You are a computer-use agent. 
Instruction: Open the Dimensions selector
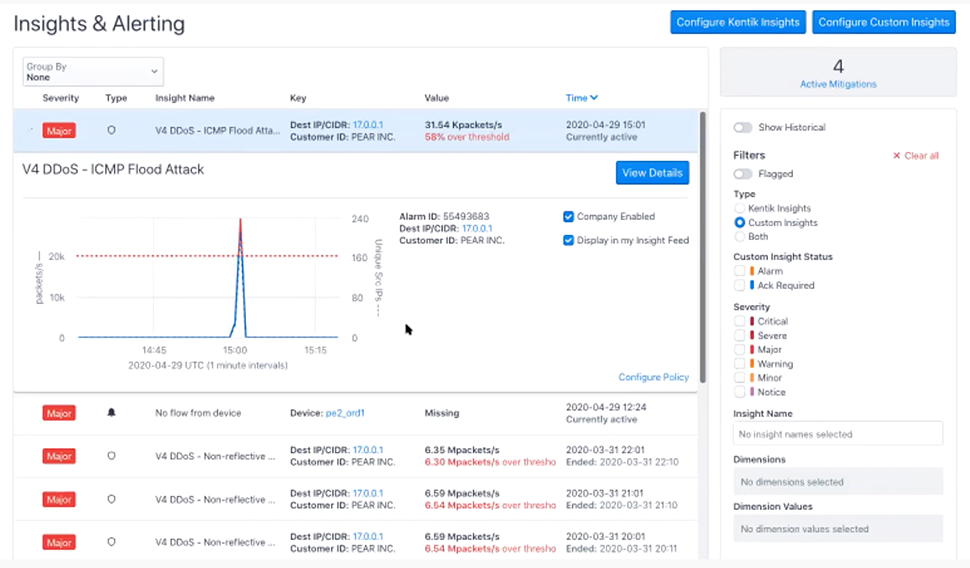click(838, 481)
